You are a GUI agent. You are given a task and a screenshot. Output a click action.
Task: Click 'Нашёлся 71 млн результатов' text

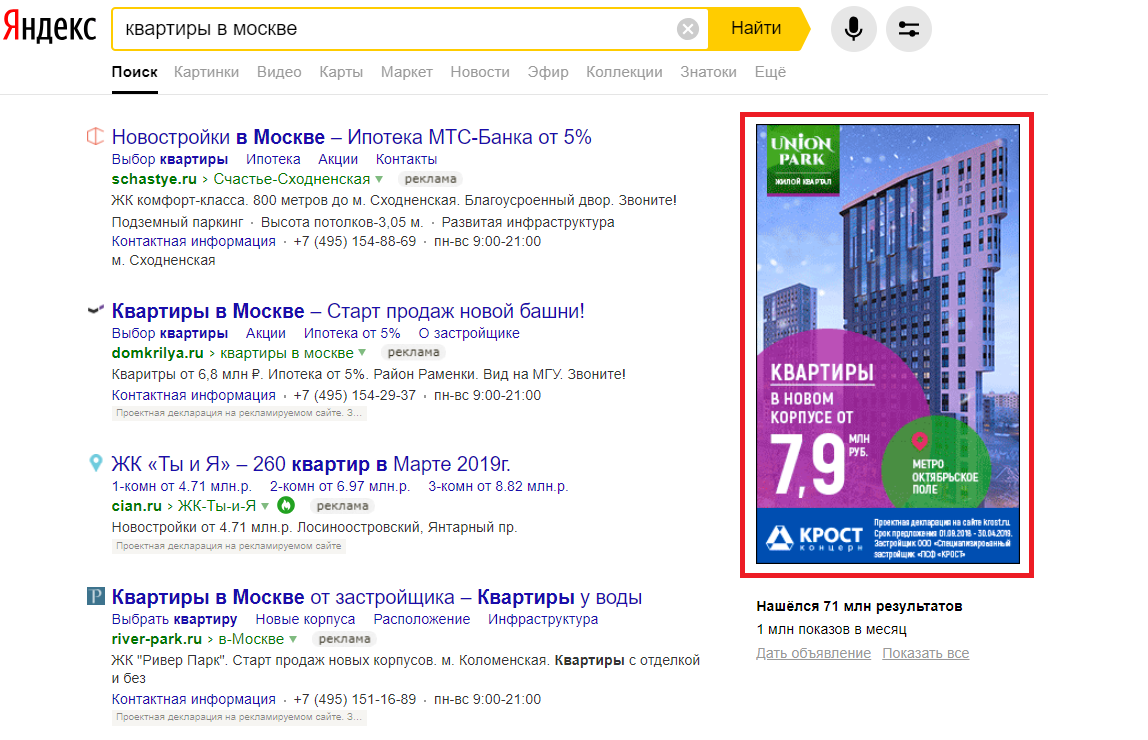(860, 606)
